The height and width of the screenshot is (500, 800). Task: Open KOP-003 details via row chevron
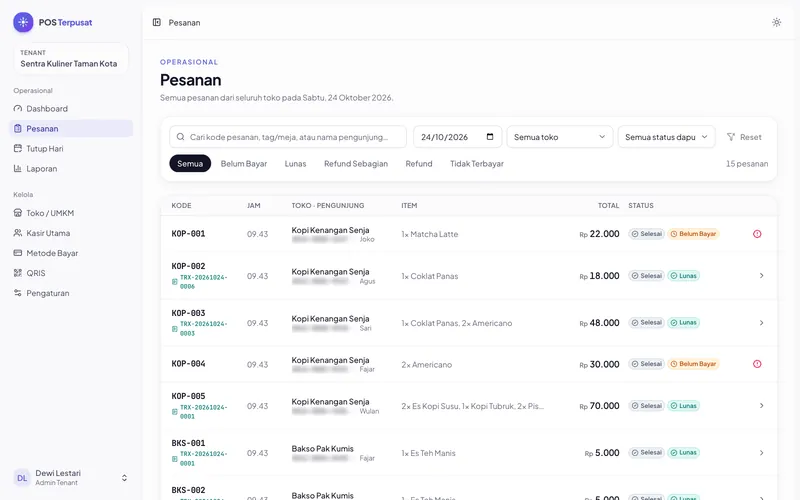pyautogui.click(x=761, y=322)
